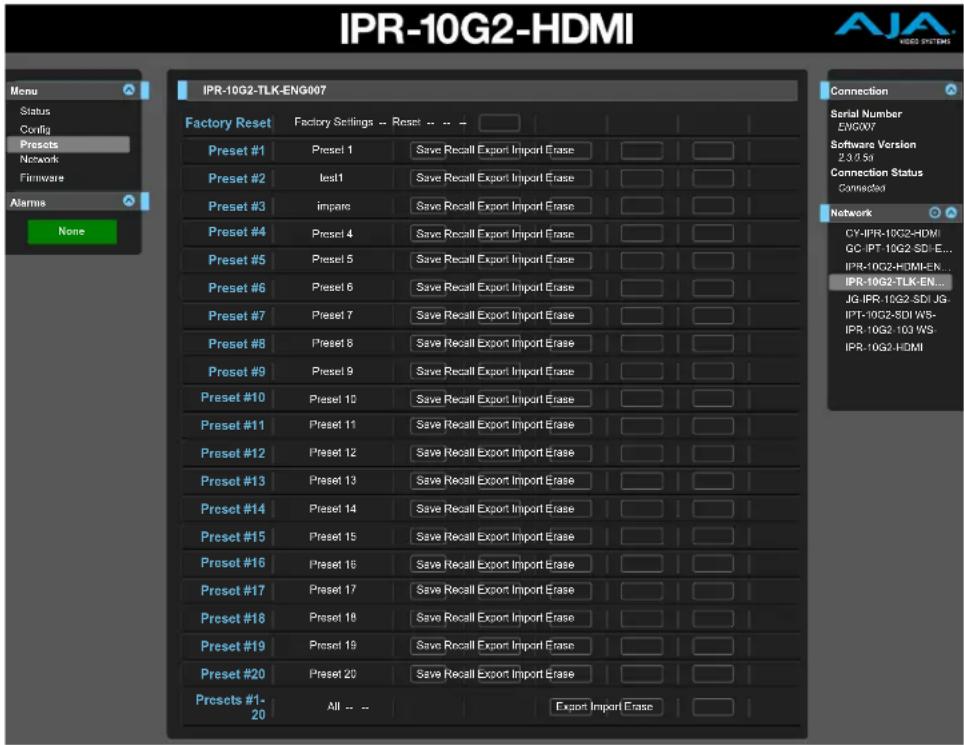Select the Presets menu item
Screen dimensions: 964x745
68,144
